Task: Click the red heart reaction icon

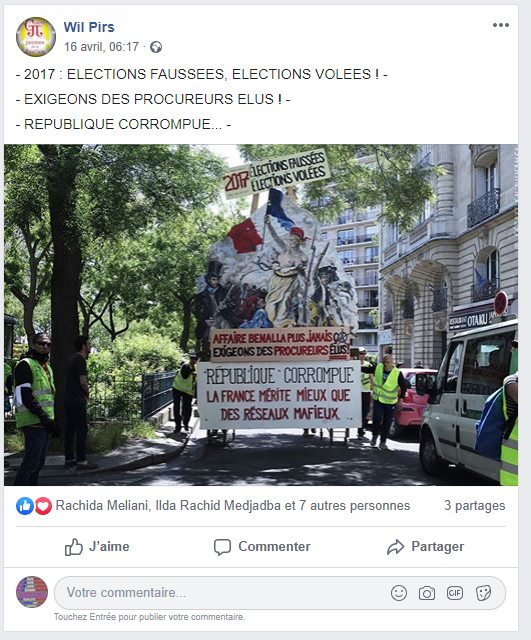Action: pyautogui.click(x=43, y=506)
